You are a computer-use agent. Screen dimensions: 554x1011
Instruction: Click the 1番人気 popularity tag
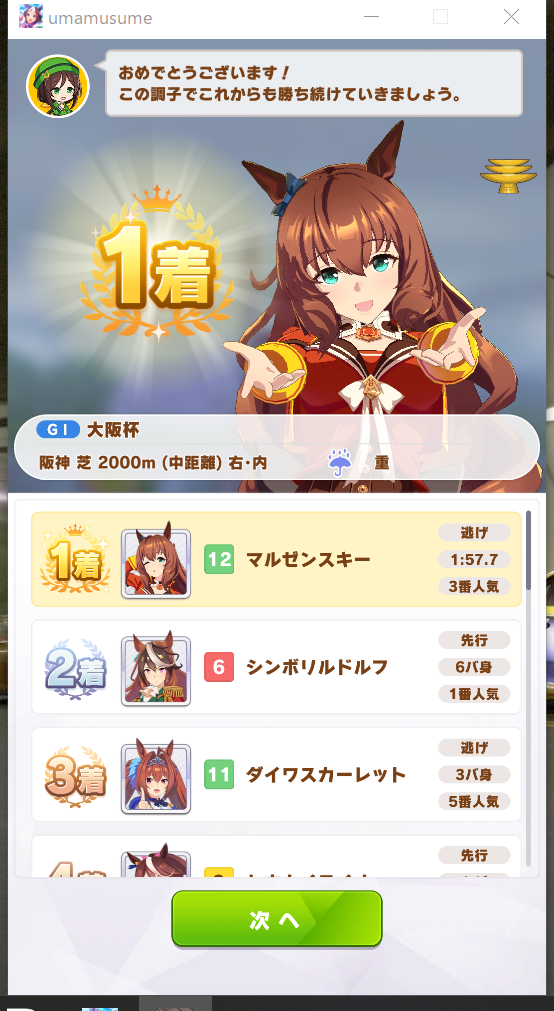tap(474, 694)
